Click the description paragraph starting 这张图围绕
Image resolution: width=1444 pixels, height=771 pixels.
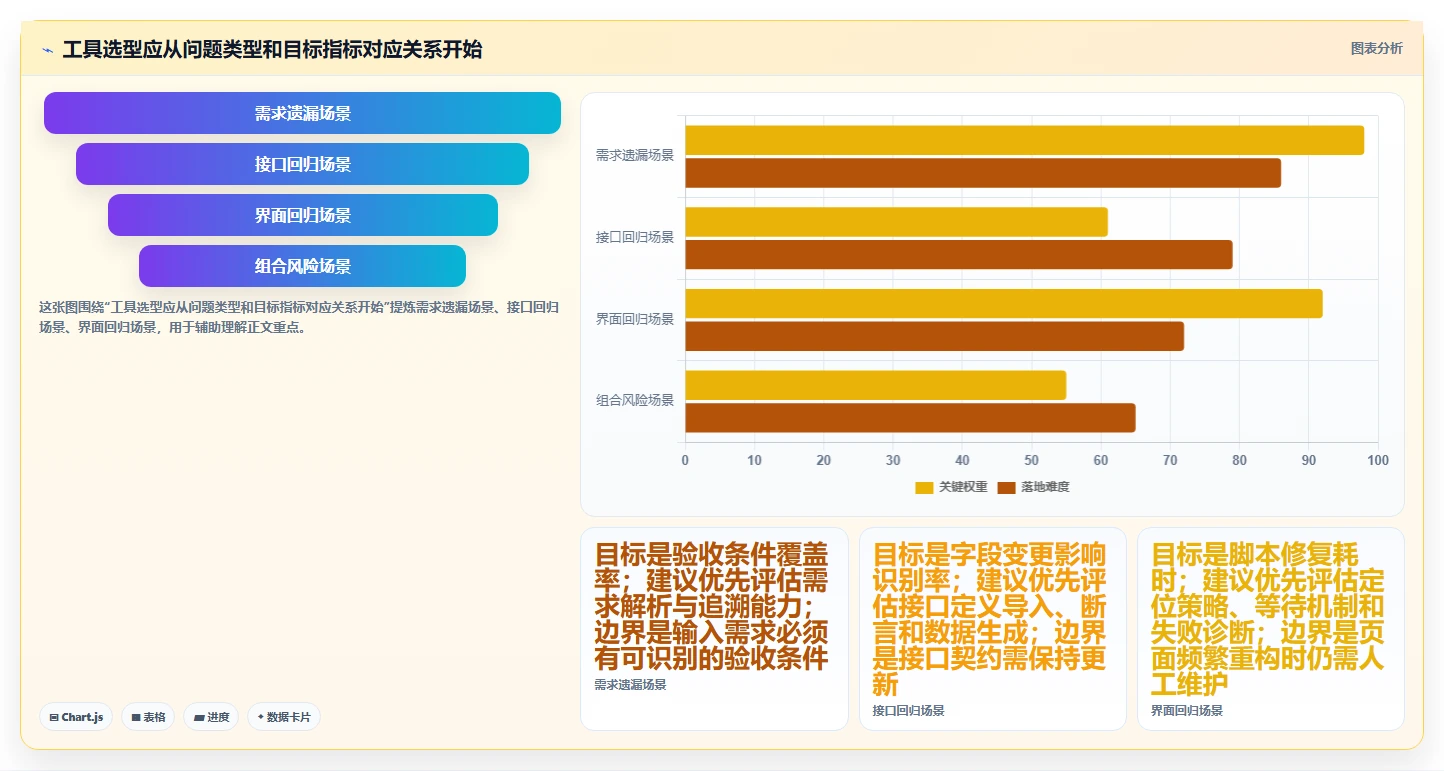[x=299, y=317]
